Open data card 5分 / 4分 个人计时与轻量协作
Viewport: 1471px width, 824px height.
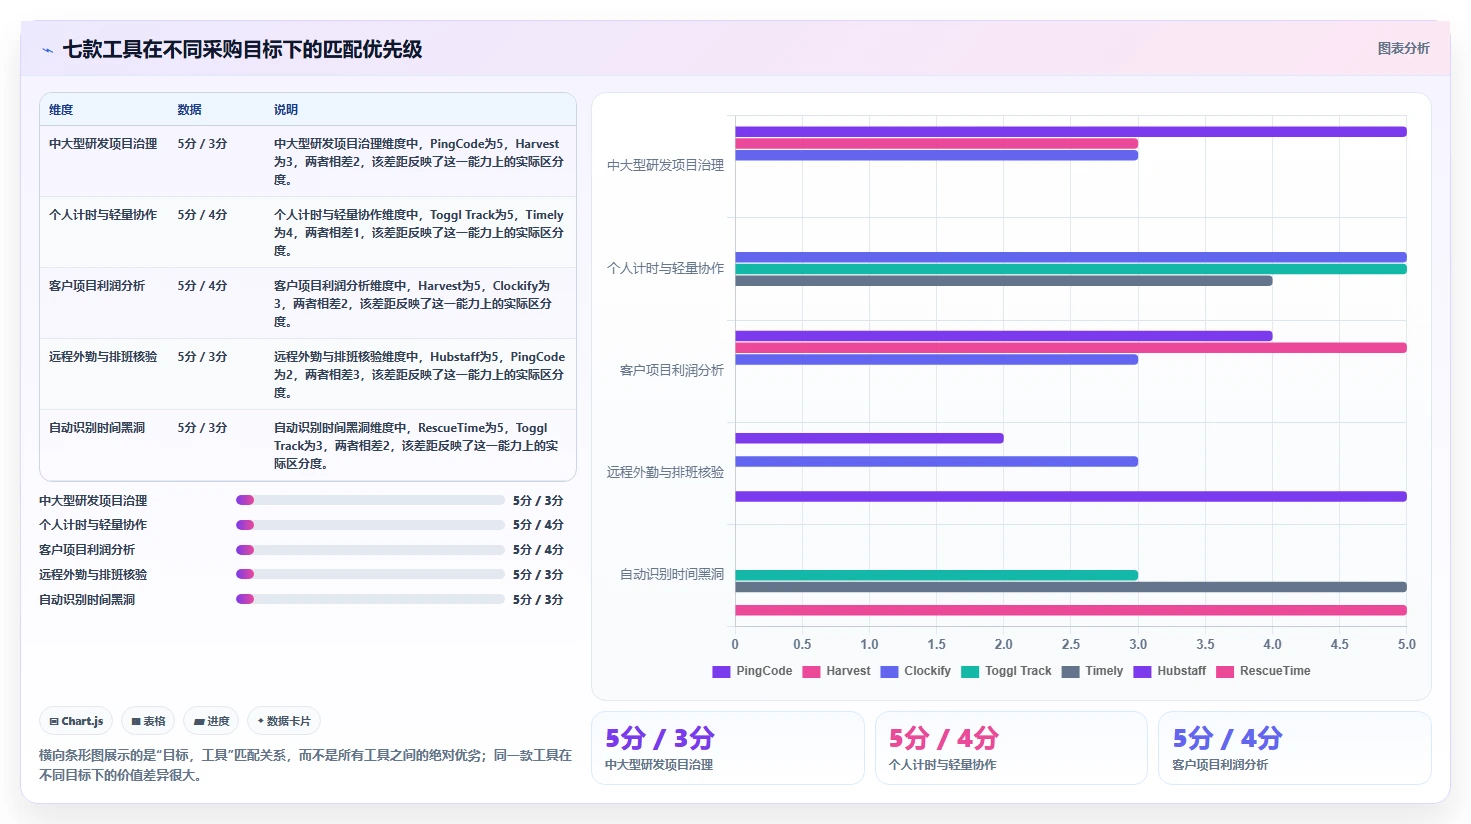point(1011,748)
